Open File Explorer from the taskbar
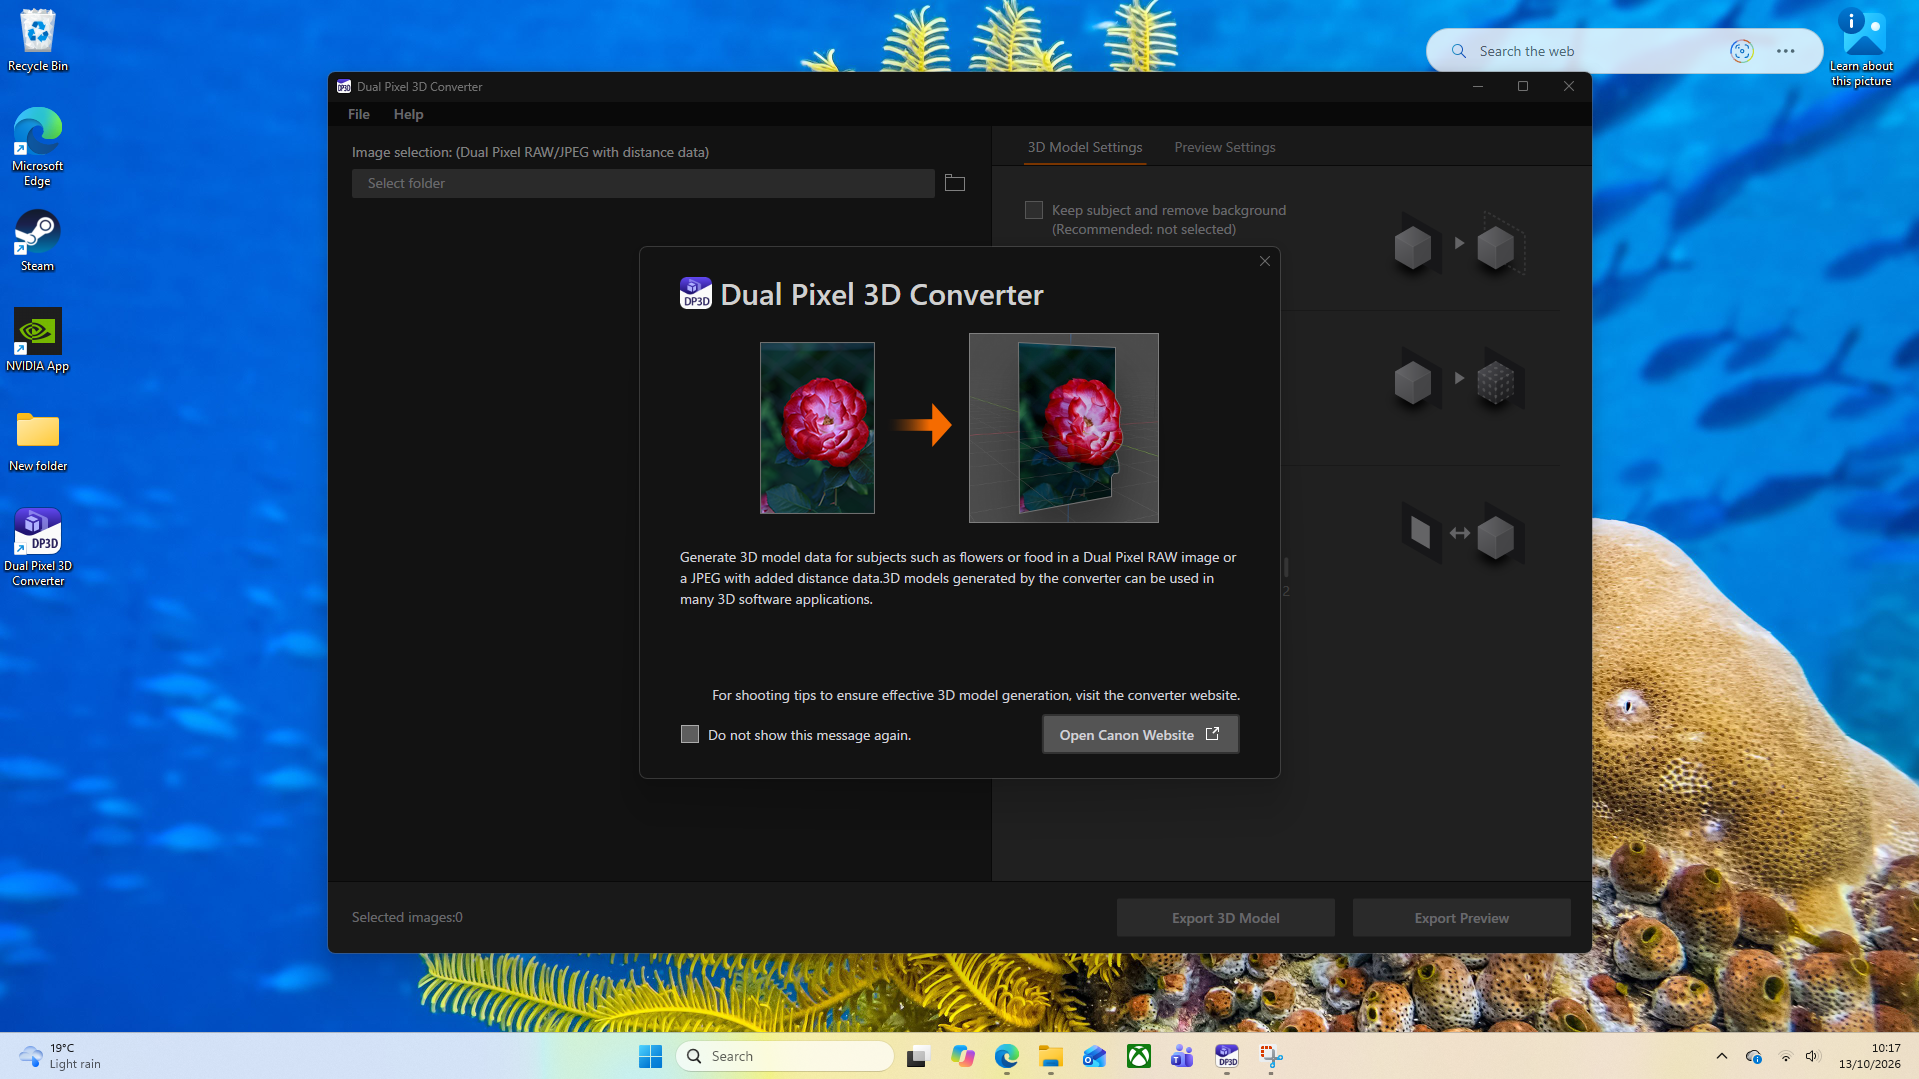This screenshot has height=1079, width=1919. click(1050, 1056)
